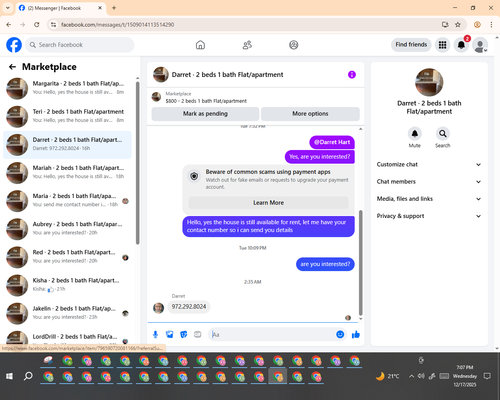Open Windows taskbar search
500x400 pixels.
pos(28,376)
